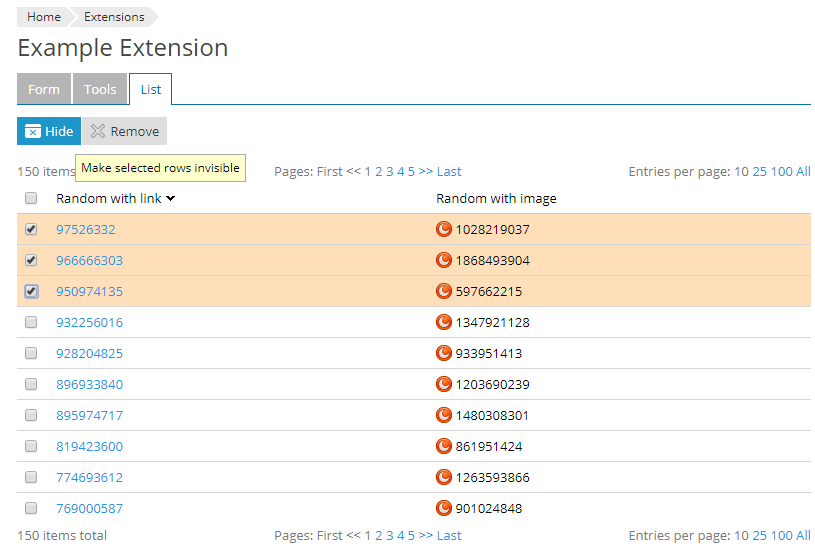Jump to Last page at bottom pager
The width and height of the screenshot is (815, 558).
(449, 535)
